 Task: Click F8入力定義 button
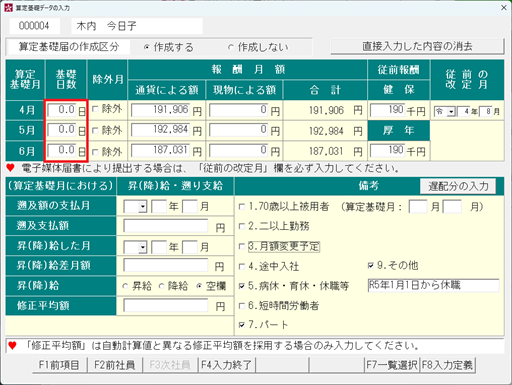click(447, 365)
